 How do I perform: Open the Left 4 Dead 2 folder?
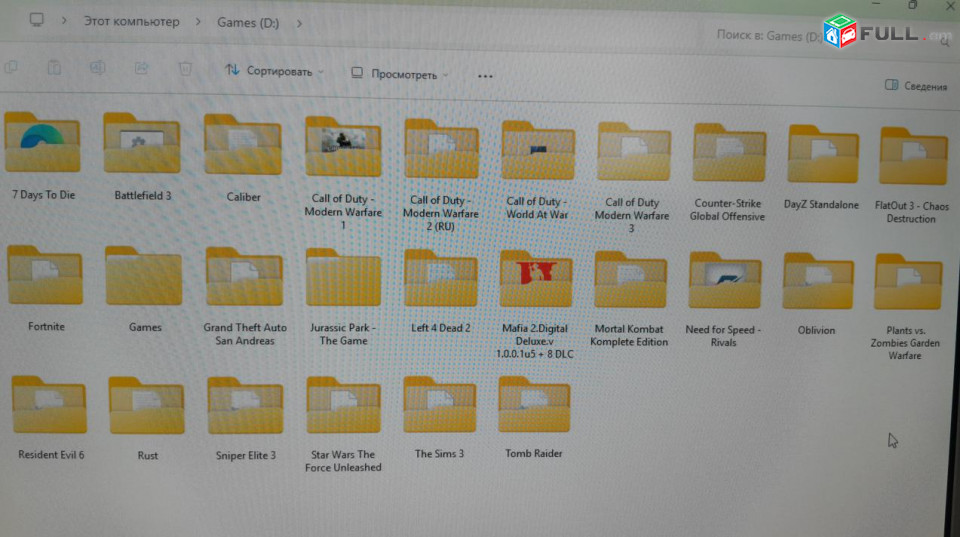click(x=440, y=278)
